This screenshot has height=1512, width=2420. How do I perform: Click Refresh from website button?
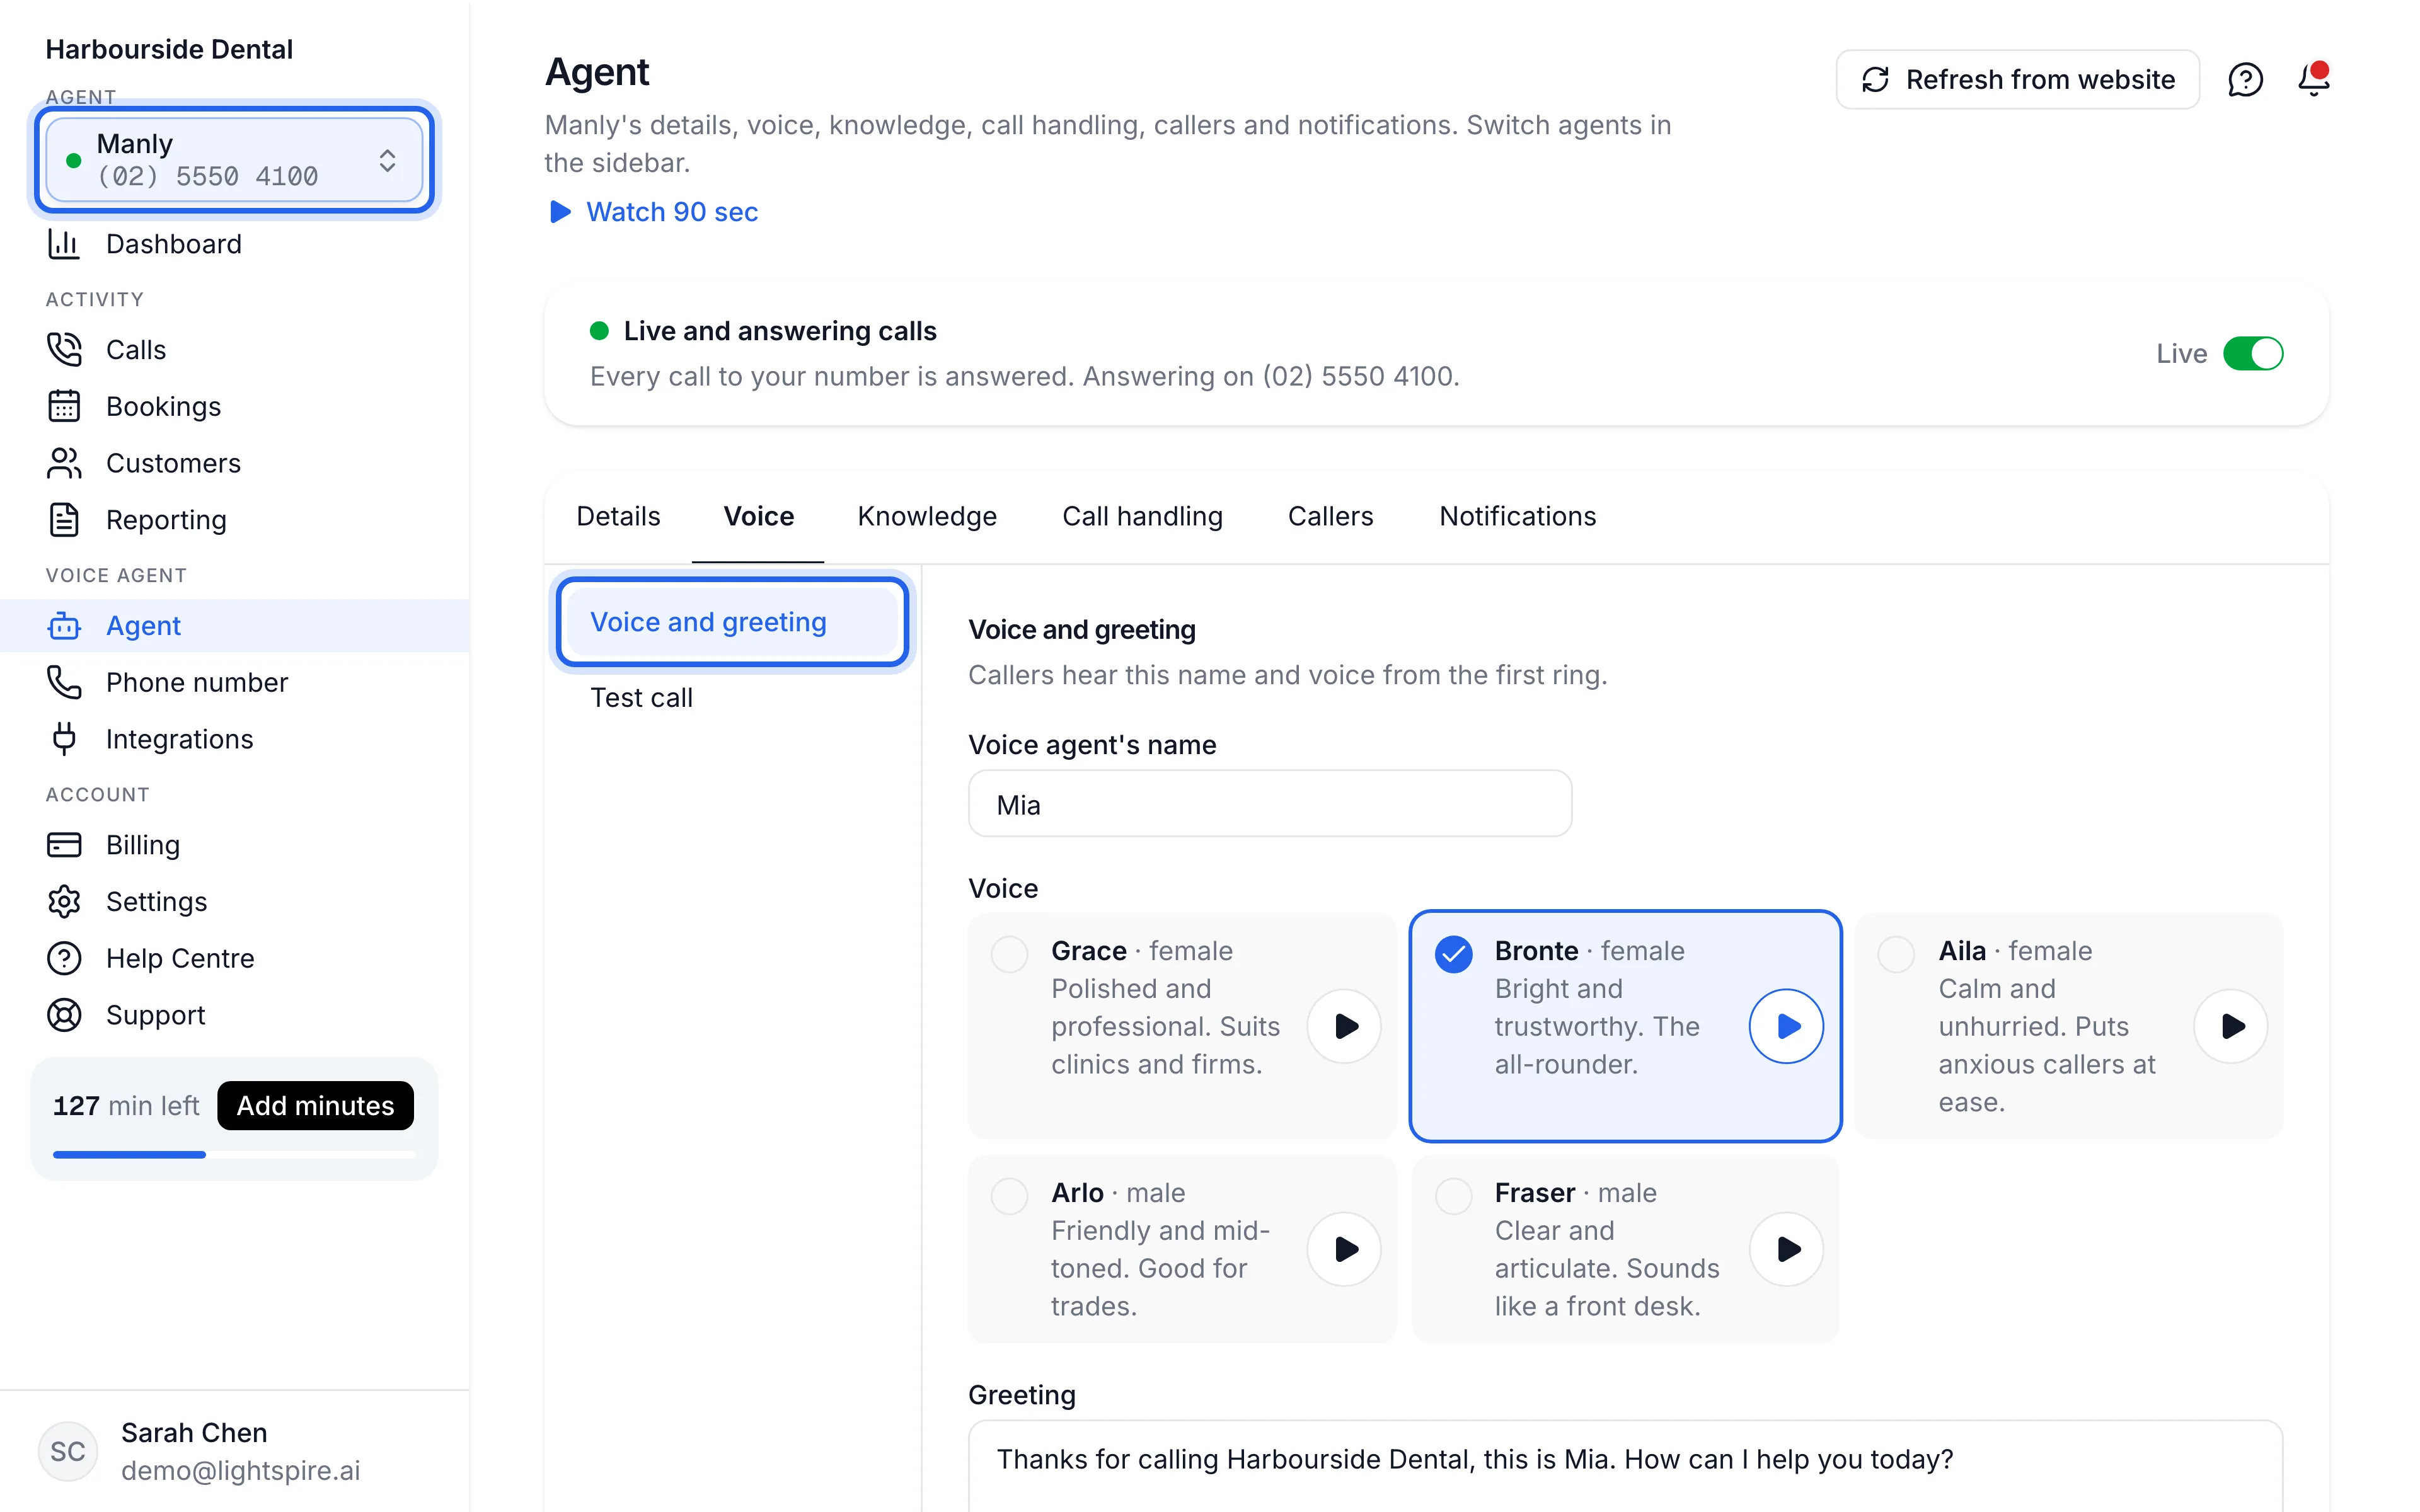pyautogui.click(x=2018, y=79)
